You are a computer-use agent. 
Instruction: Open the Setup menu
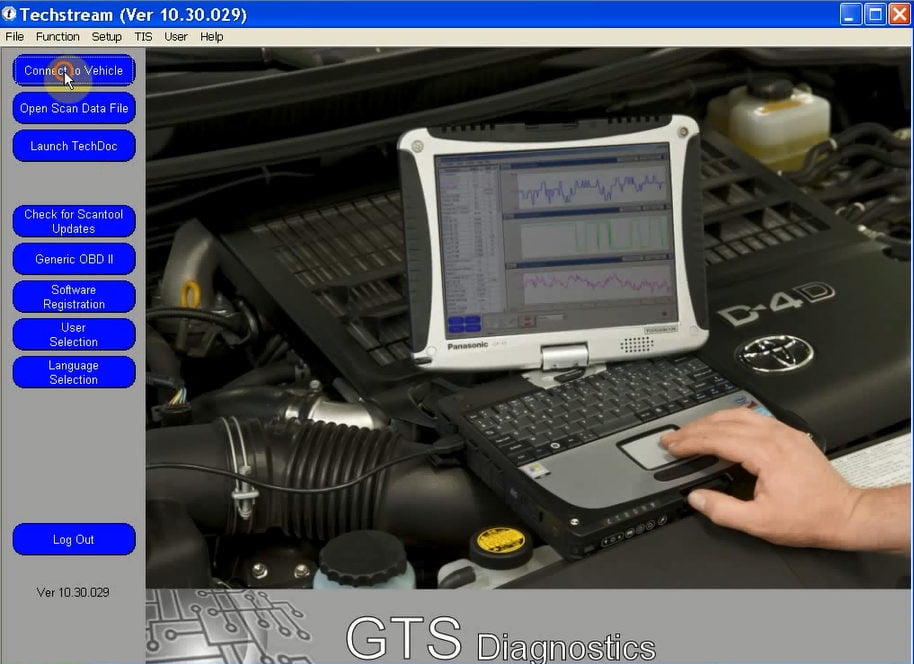coord(107,37)
